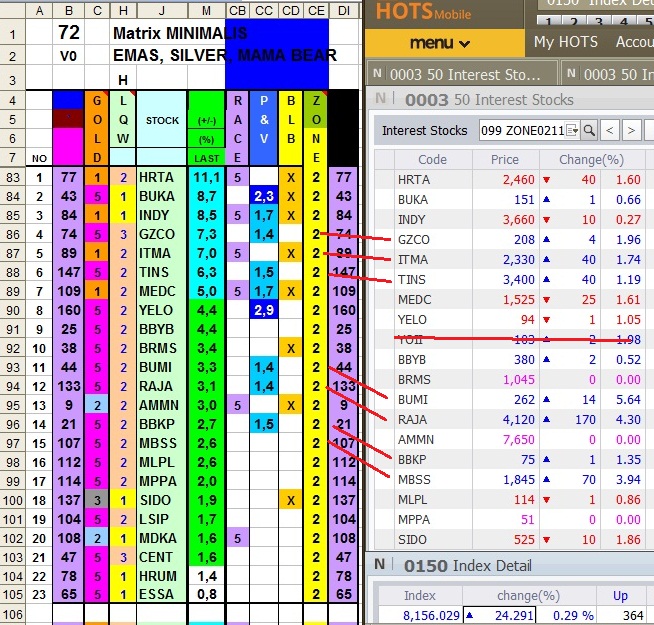Click the YELO cell in spreadsheet column J
This screenshot has width=654, height=625.
[161, 310]
